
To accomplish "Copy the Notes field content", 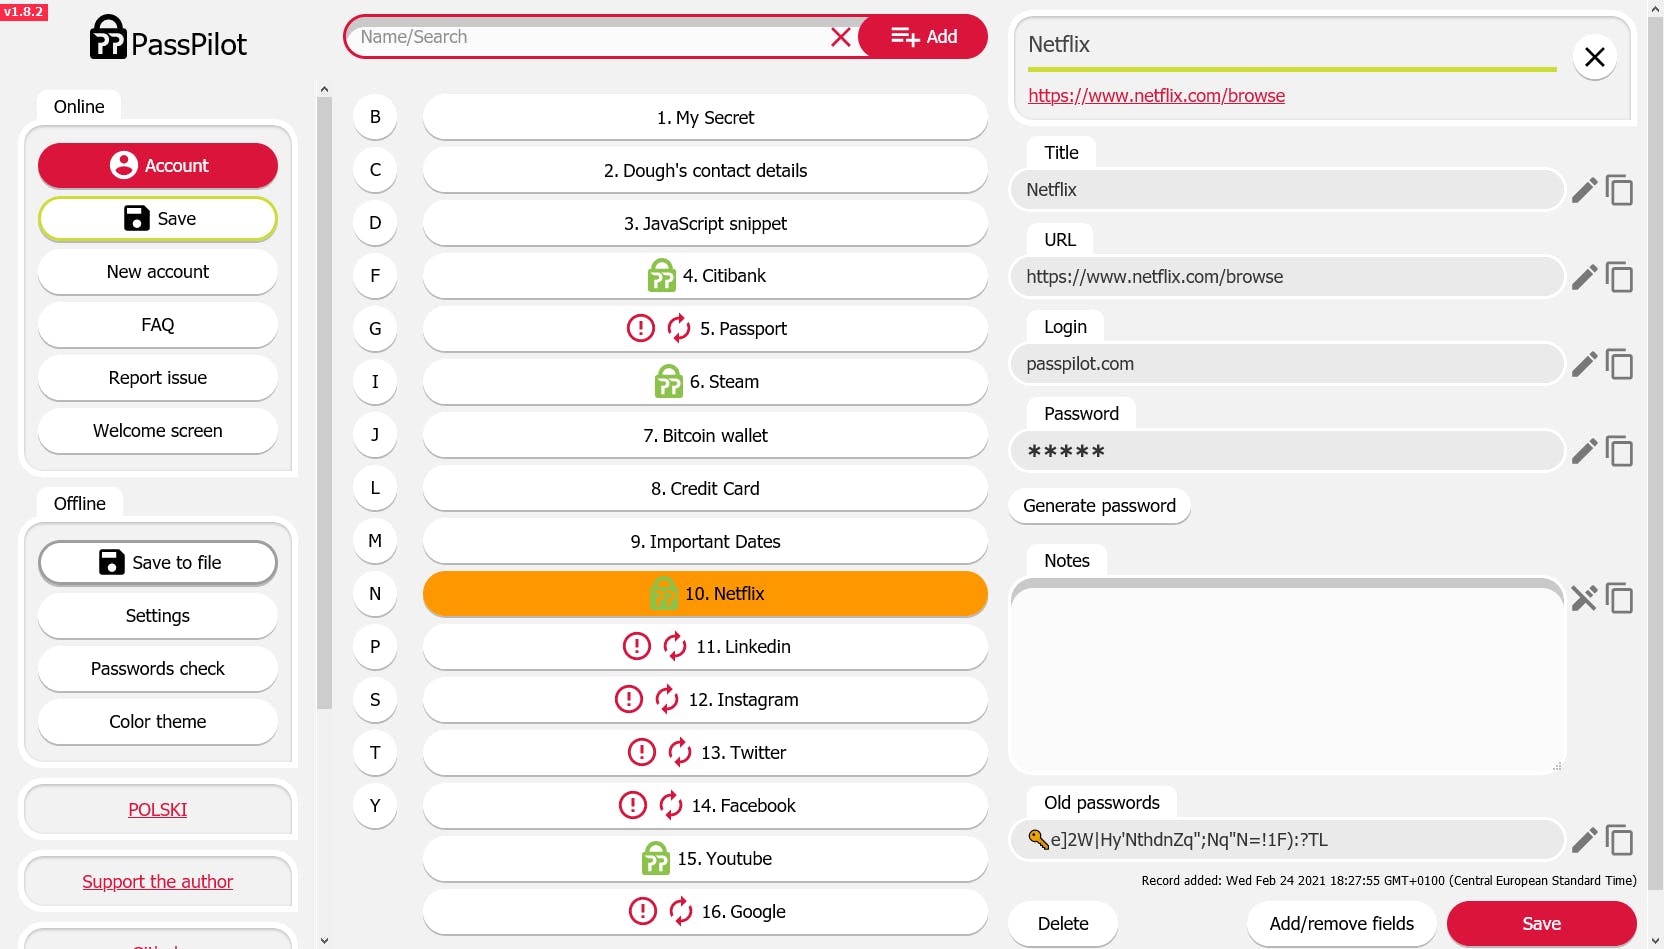I will point(1619,598).
